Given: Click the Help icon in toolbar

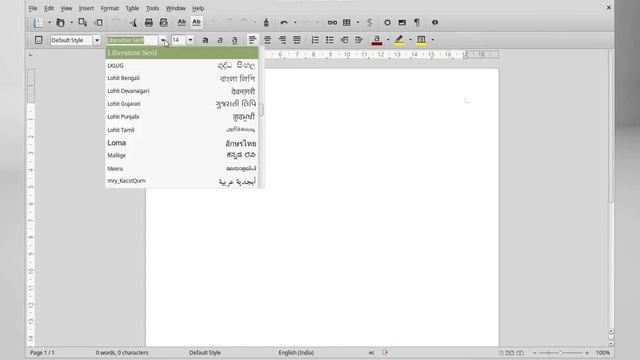Looking at the screenshot, I should (x=435, y=22).
